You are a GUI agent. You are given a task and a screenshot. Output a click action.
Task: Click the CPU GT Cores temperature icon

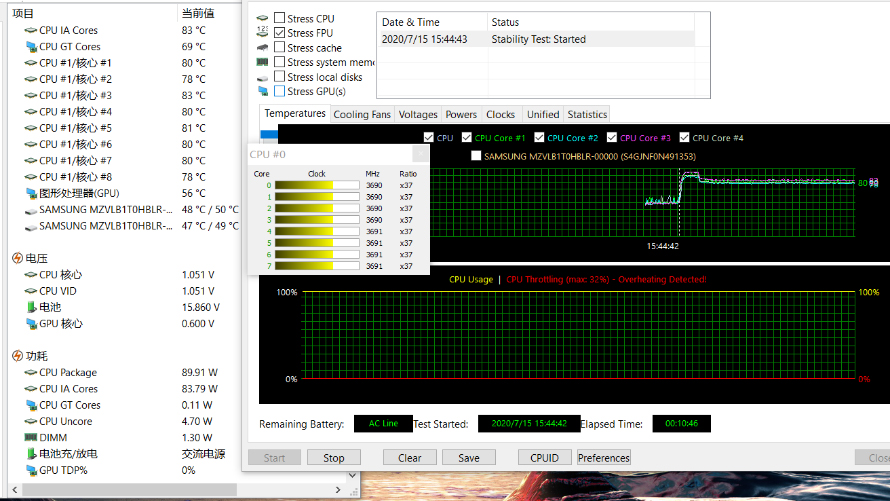coord(31,47)
